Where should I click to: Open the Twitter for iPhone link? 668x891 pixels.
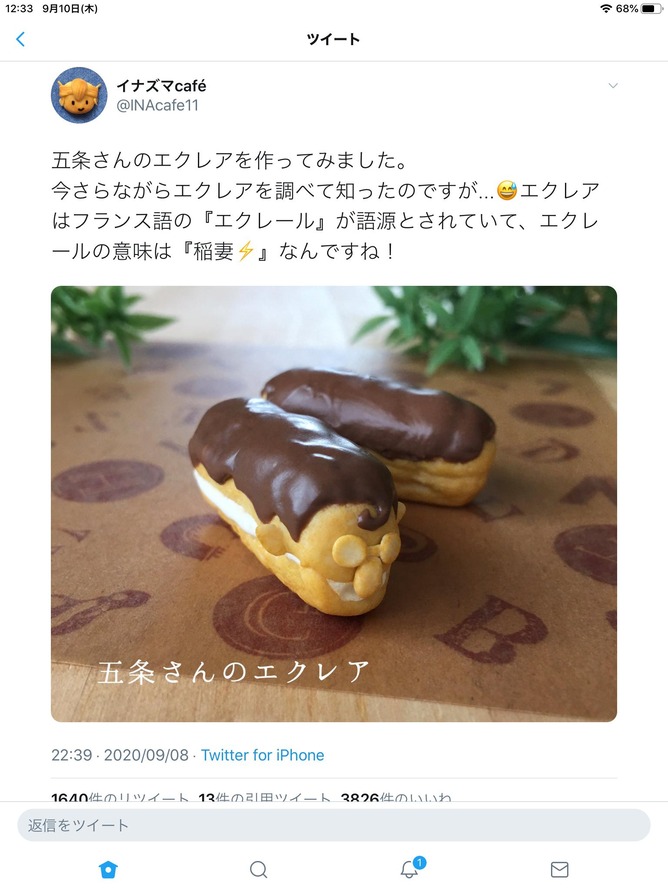point(262,755)
